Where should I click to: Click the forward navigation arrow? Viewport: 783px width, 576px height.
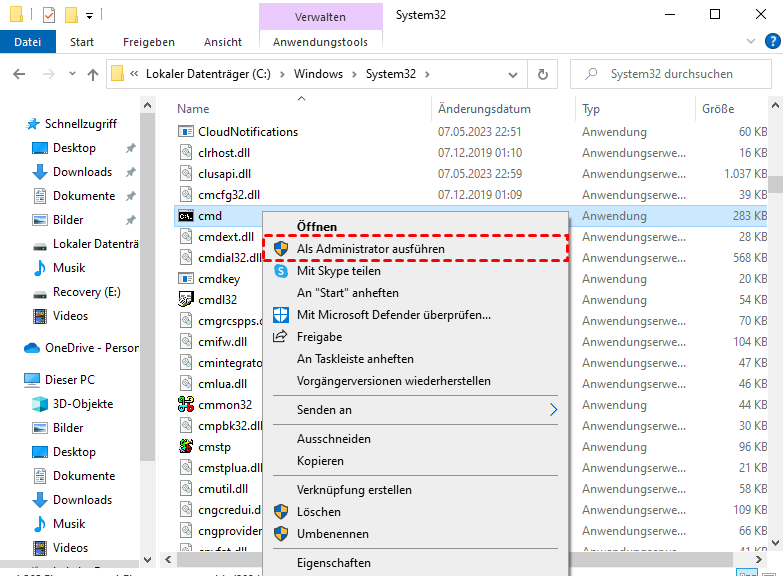click(48, 74)
